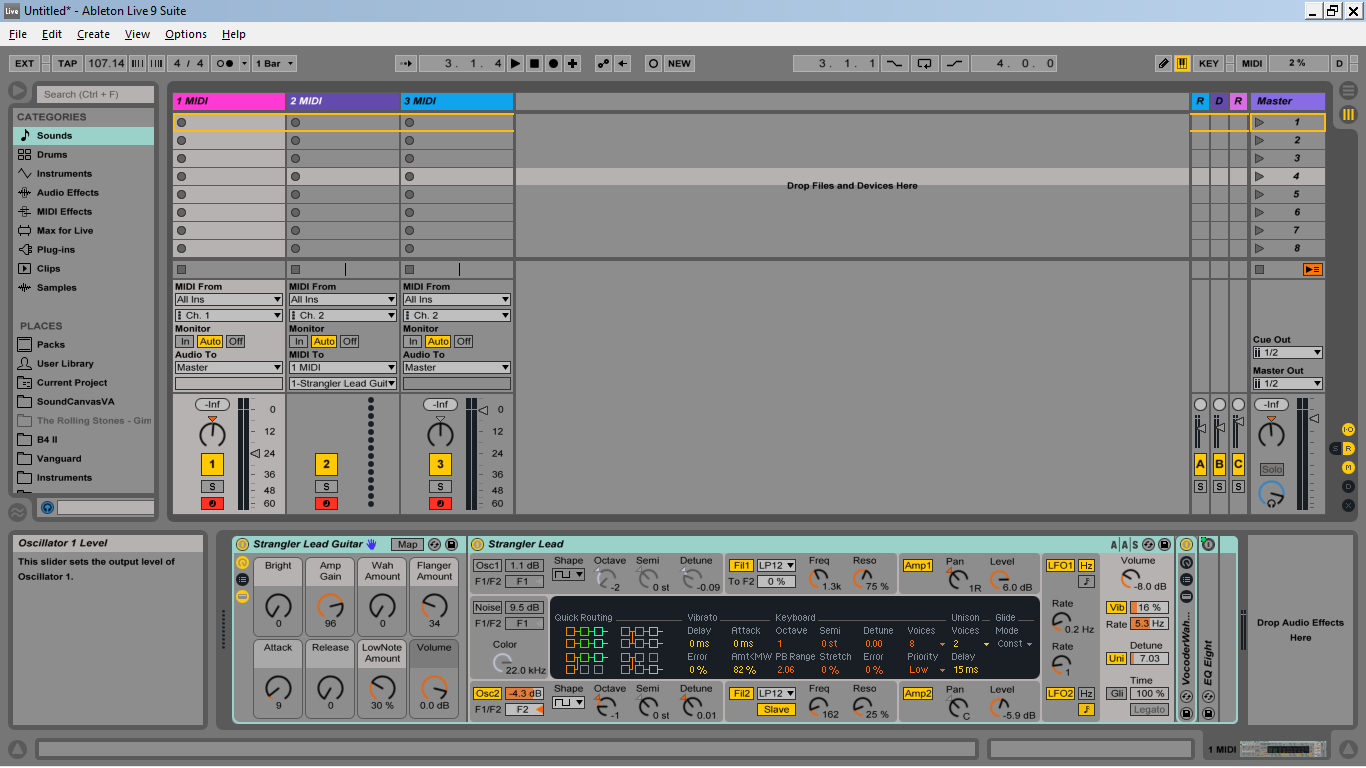Toggle the metronome button
The image size is (1366, 768).
point(227,63)
